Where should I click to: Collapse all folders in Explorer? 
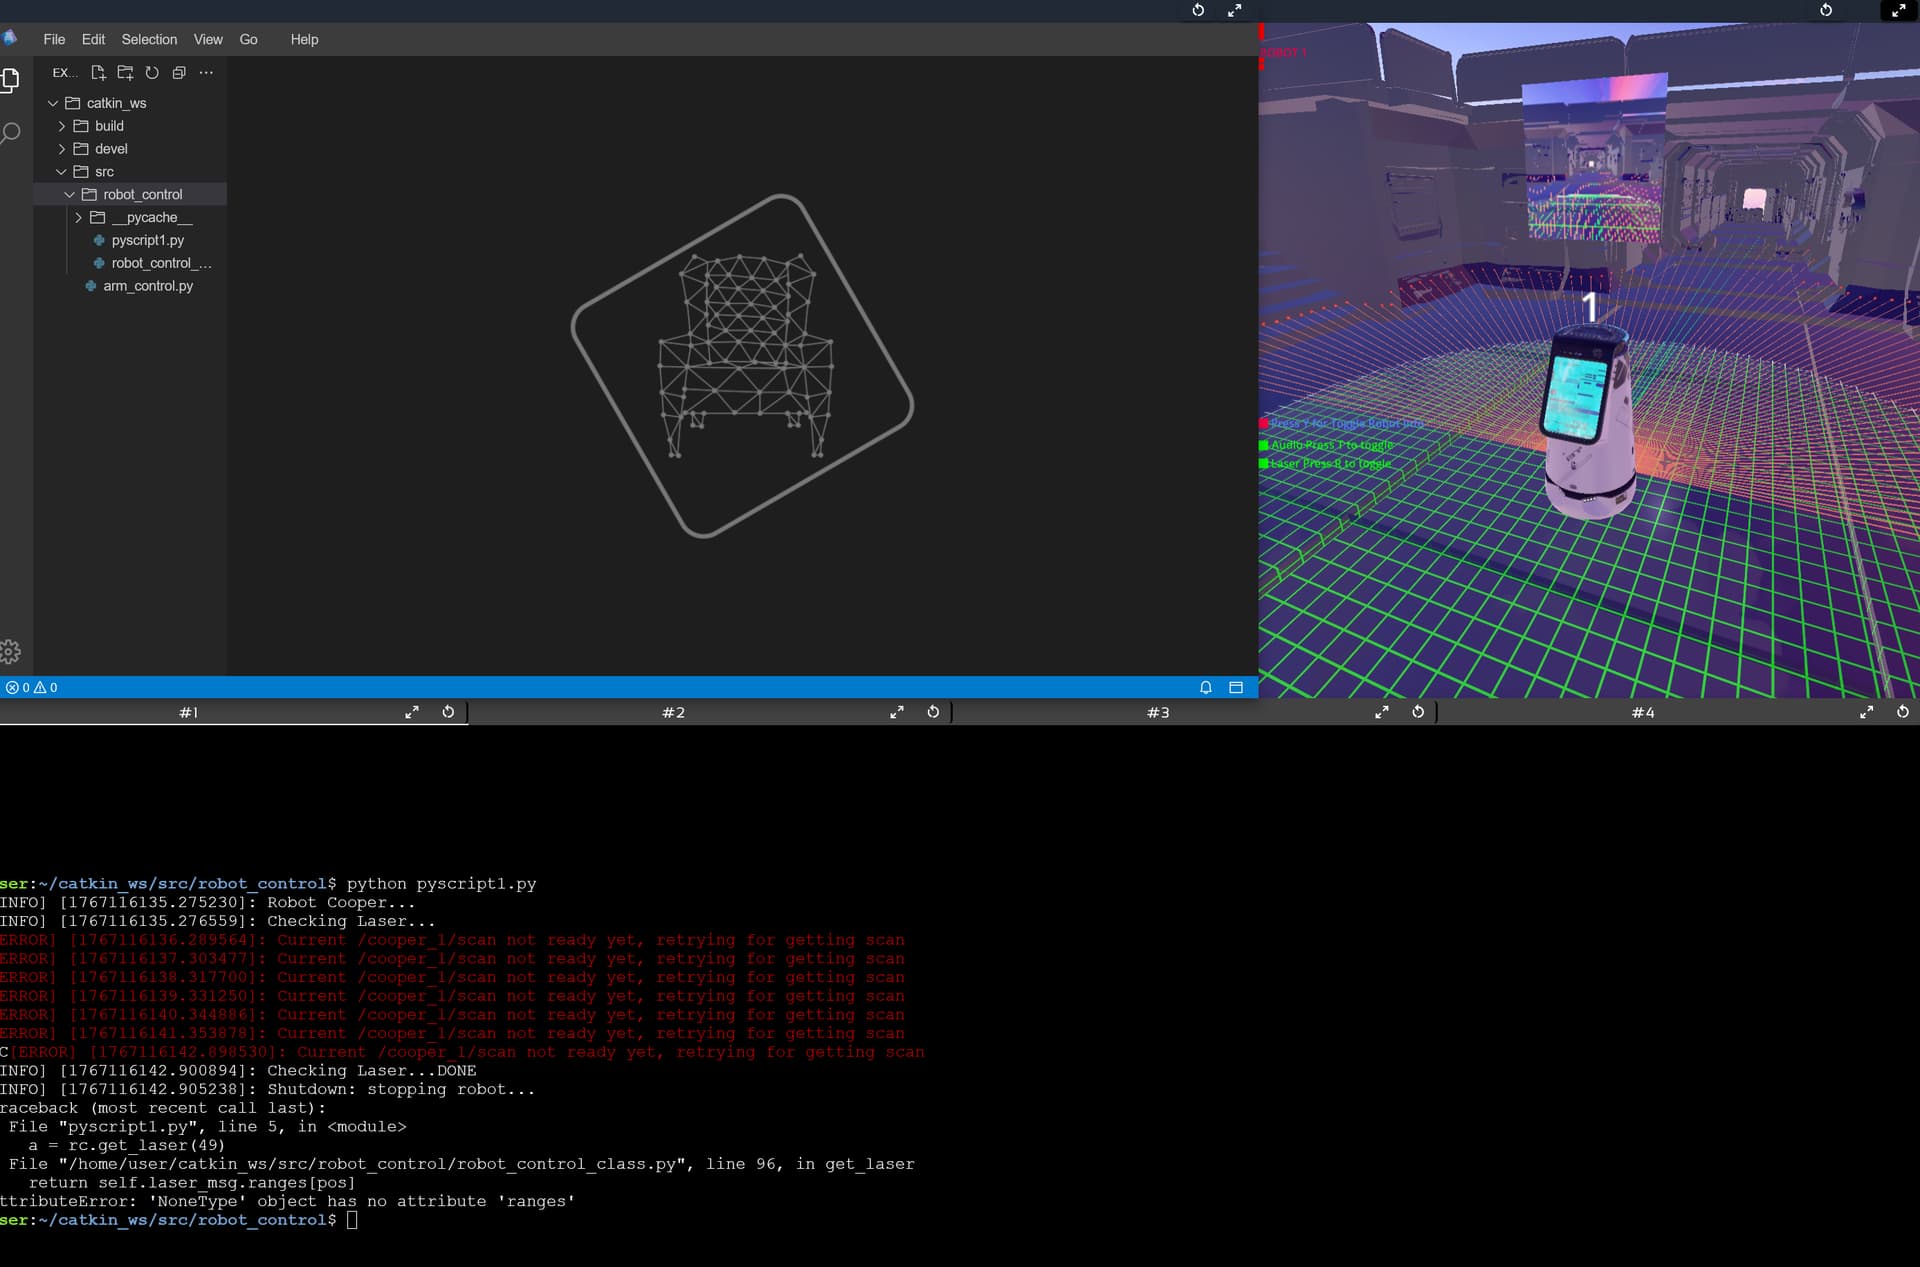(x=179, y=73)
